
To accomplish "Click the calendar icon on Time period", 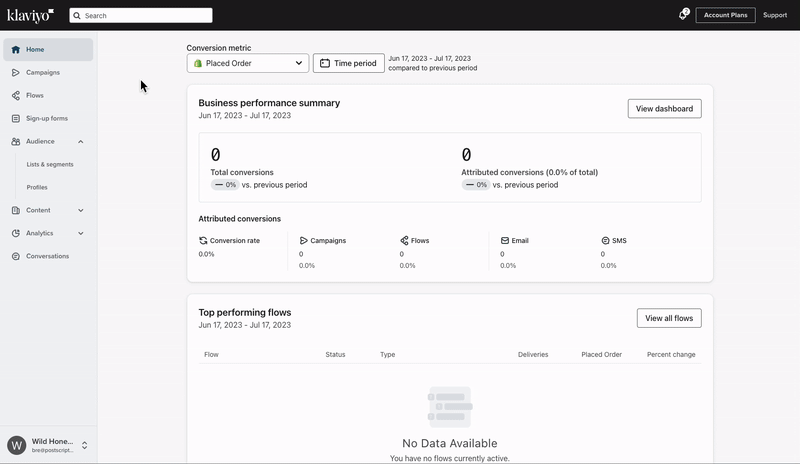I will tap(324, 63).
